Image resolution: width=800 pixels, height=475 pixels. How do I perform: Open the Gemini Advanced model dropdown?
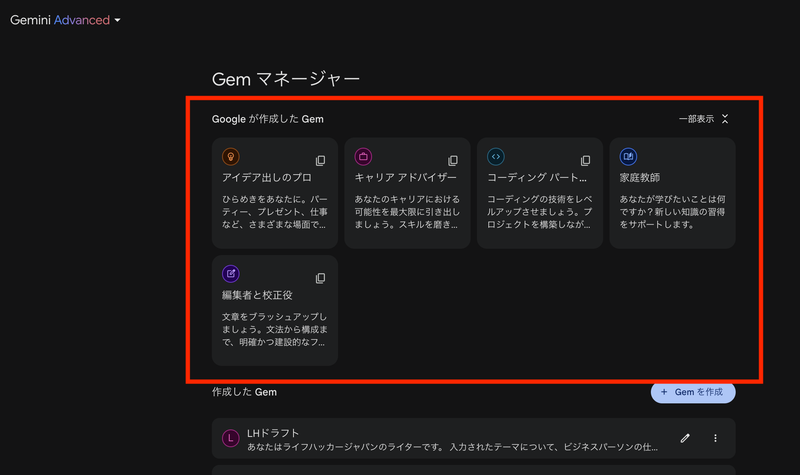(x=65, y=20)
